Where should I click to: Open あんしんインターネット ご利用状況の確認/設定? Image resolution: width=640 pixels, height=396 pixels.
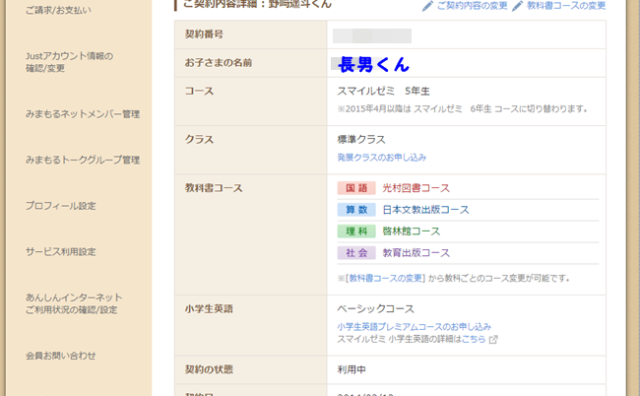[74, 303]
